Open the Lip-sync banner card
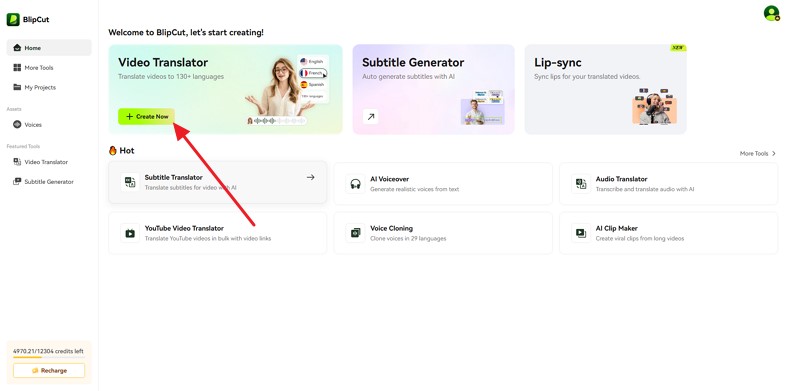This screenshot has width=788, height=391. click(606, 89)
